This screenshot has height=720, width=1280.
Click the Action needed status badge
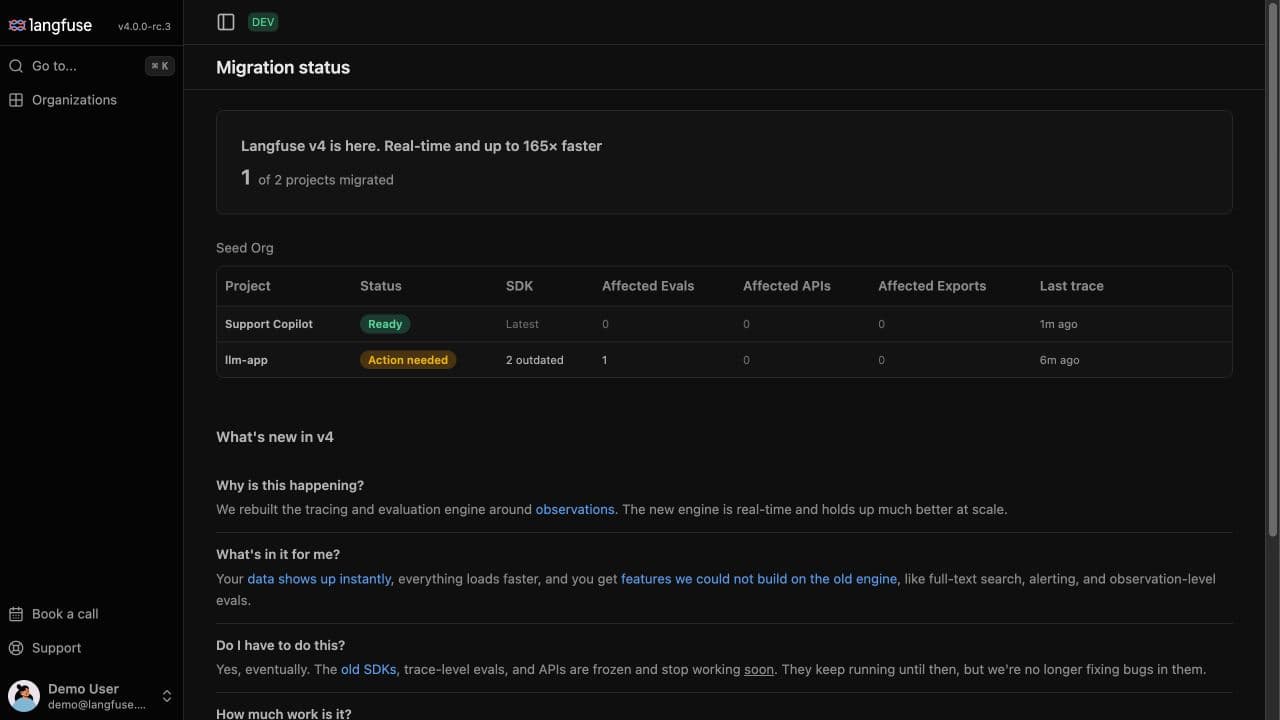[x=408, y=360]
